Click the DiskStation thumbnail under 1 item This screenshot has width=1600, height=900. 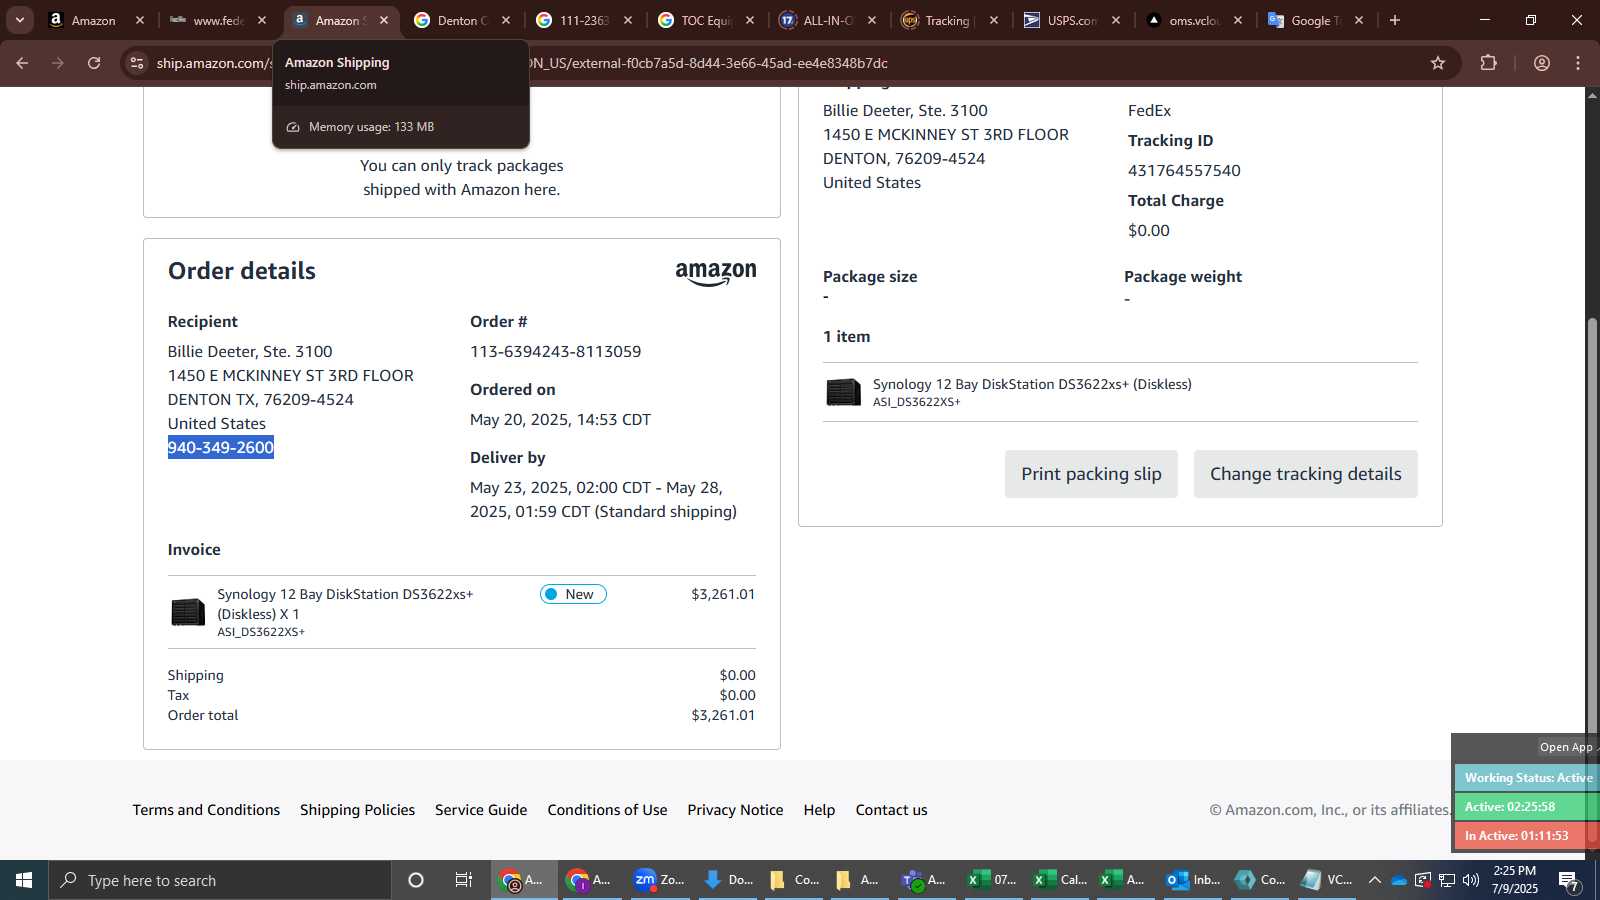coord(843,392)
